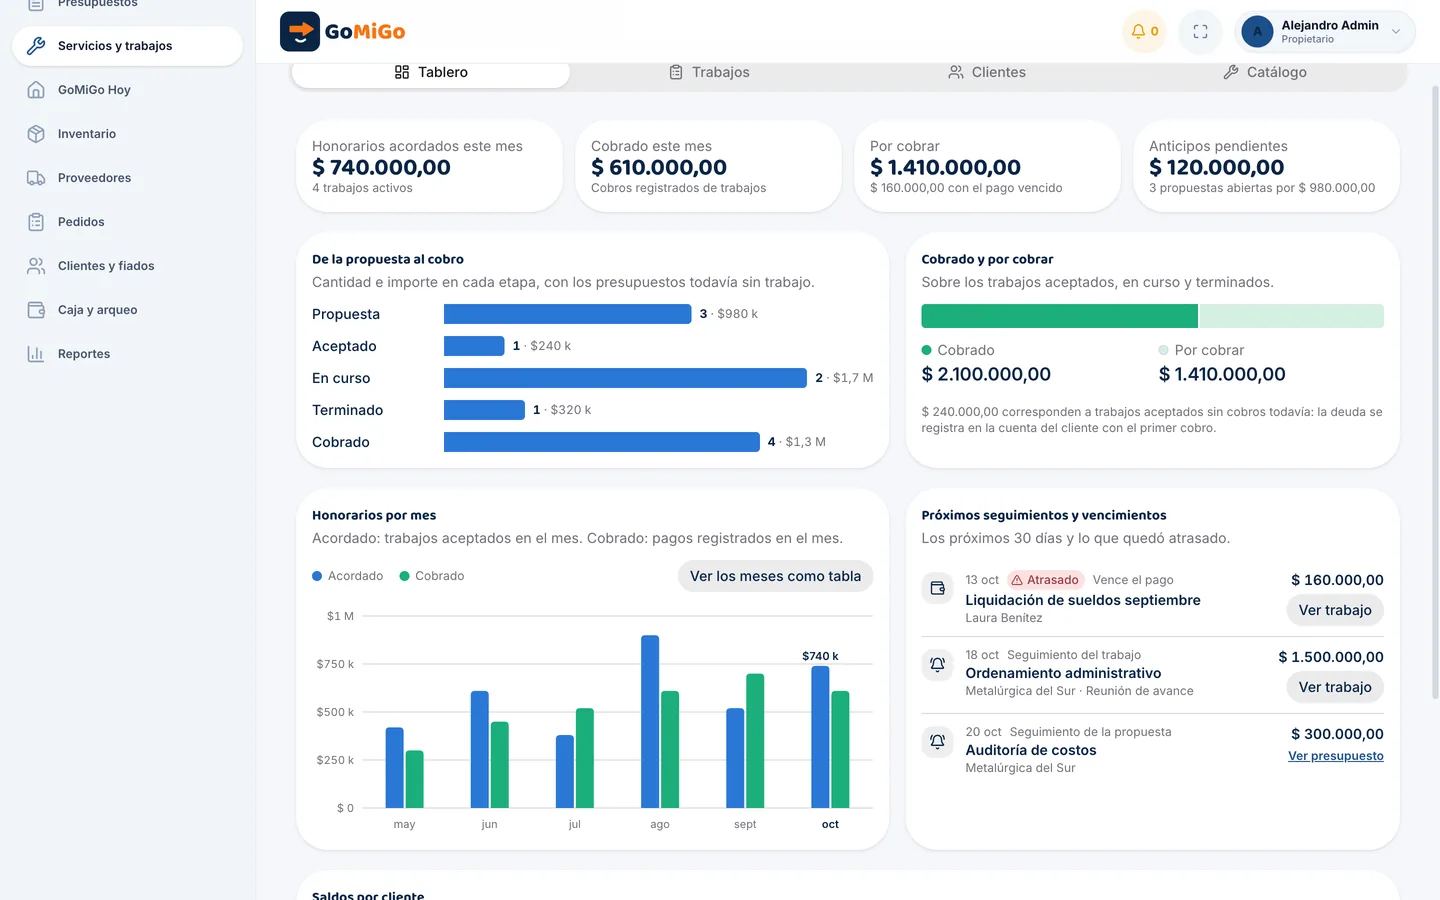Switch to the Catálogo tab
This screenshot has height=900, width=1440.
(1265, 72)
